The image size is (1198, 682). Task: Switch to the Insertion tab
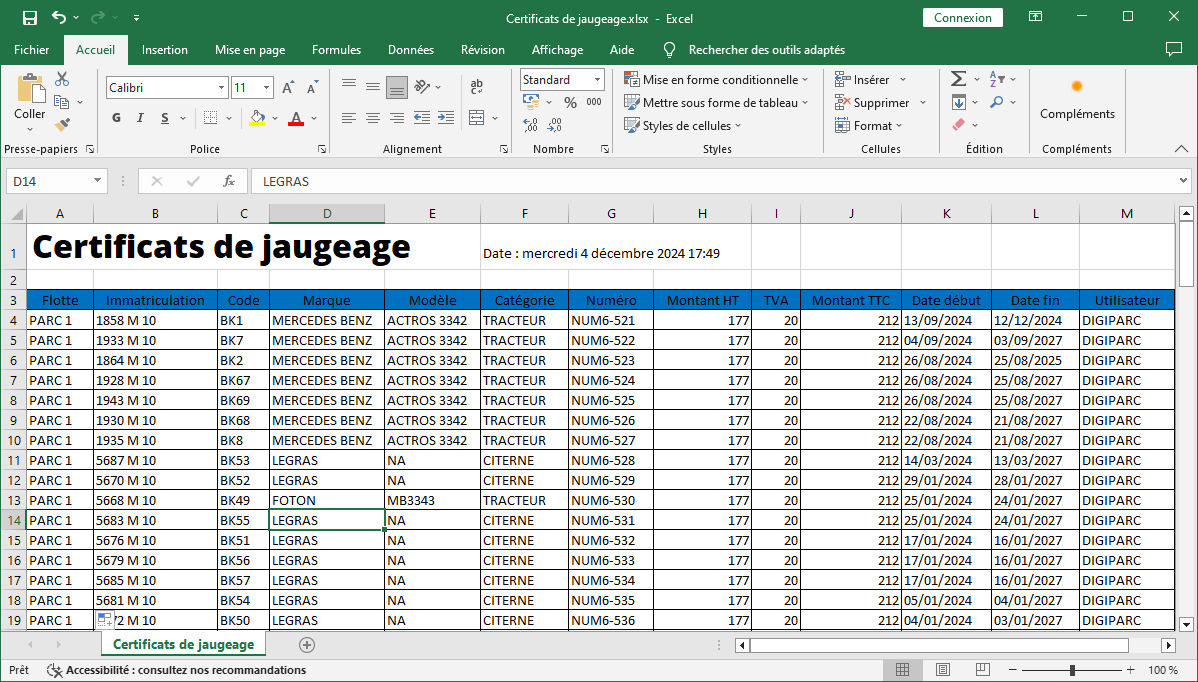click(164, 50)
